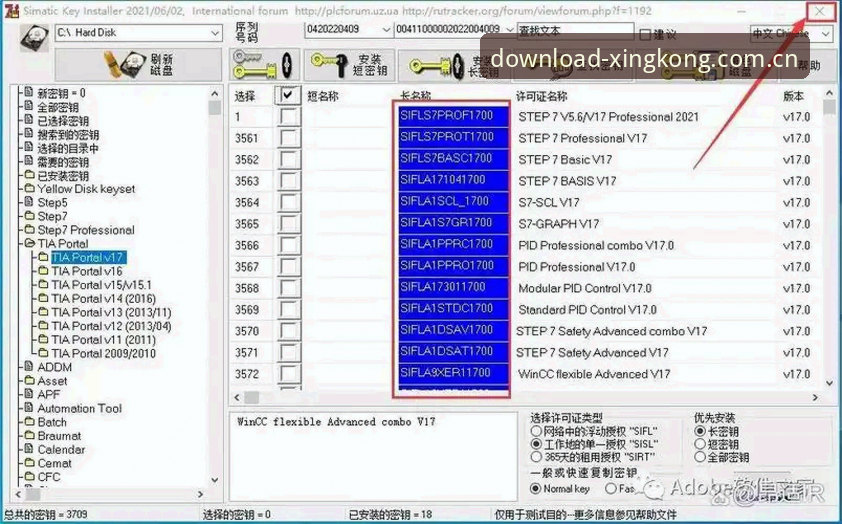The image size is (842, 524).
Task: Select TIA Portal v15/v15.1 in the tree
Action: point(101,285)
